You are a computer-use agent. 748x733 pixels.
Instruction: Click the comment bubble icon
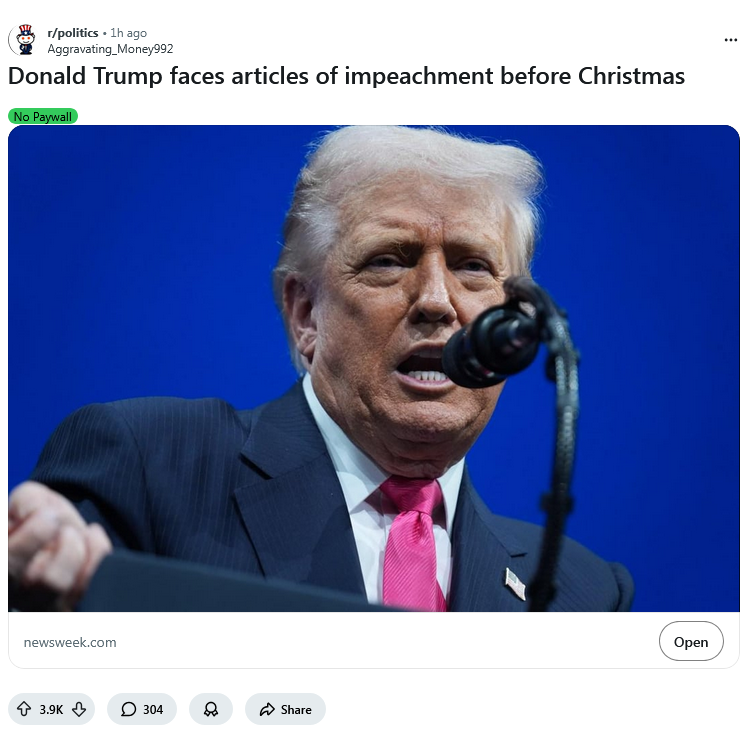128,709
